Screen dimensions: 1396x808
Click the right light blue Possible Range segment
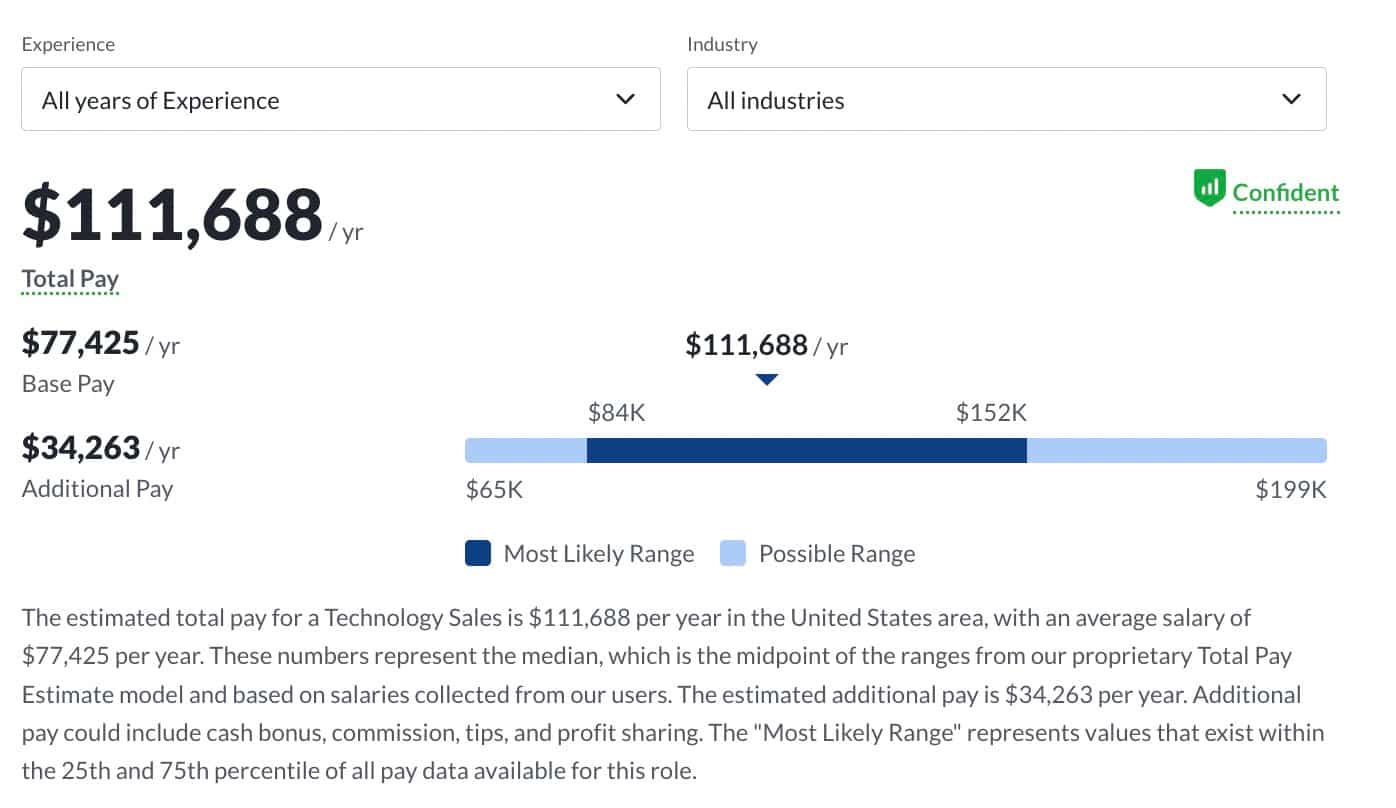1176,450
